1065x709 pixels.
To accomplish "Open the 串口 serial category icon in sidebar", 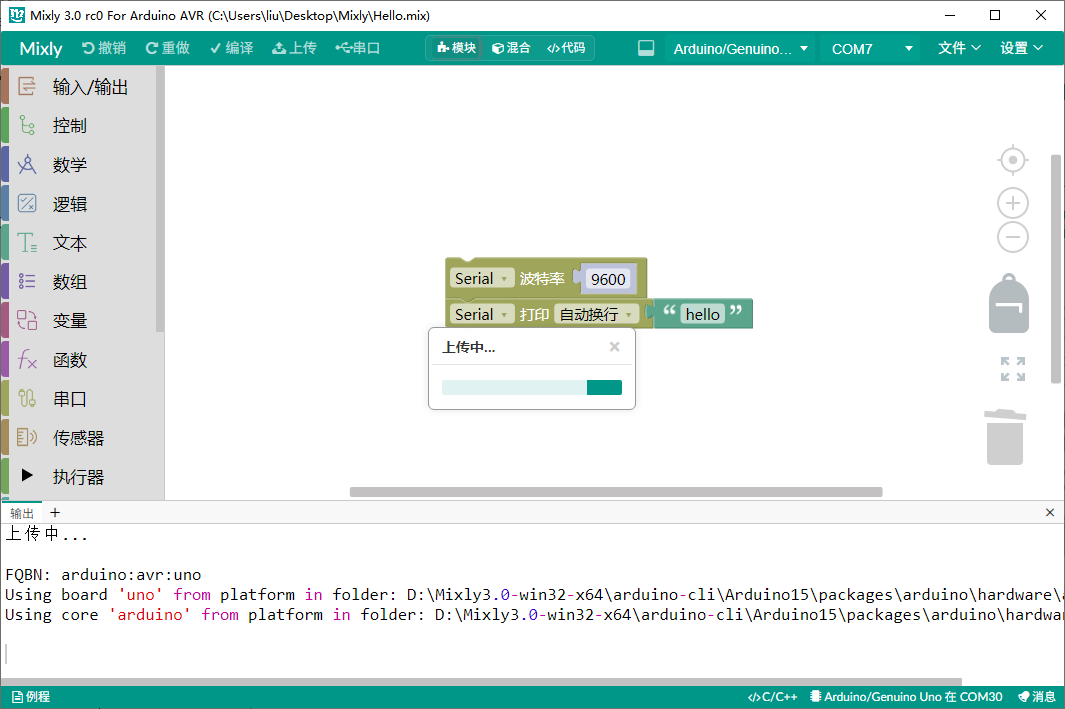I will click(x=27, y=399).
